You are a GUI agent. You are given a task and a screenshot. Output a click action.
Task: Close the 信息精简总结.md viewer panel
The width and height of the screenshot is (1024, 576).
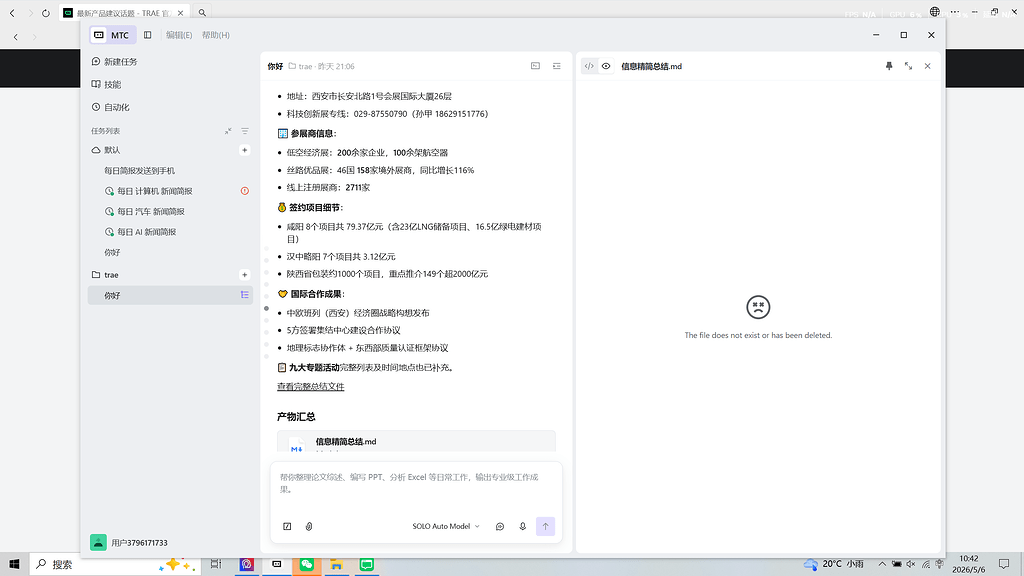coord(927,66)
